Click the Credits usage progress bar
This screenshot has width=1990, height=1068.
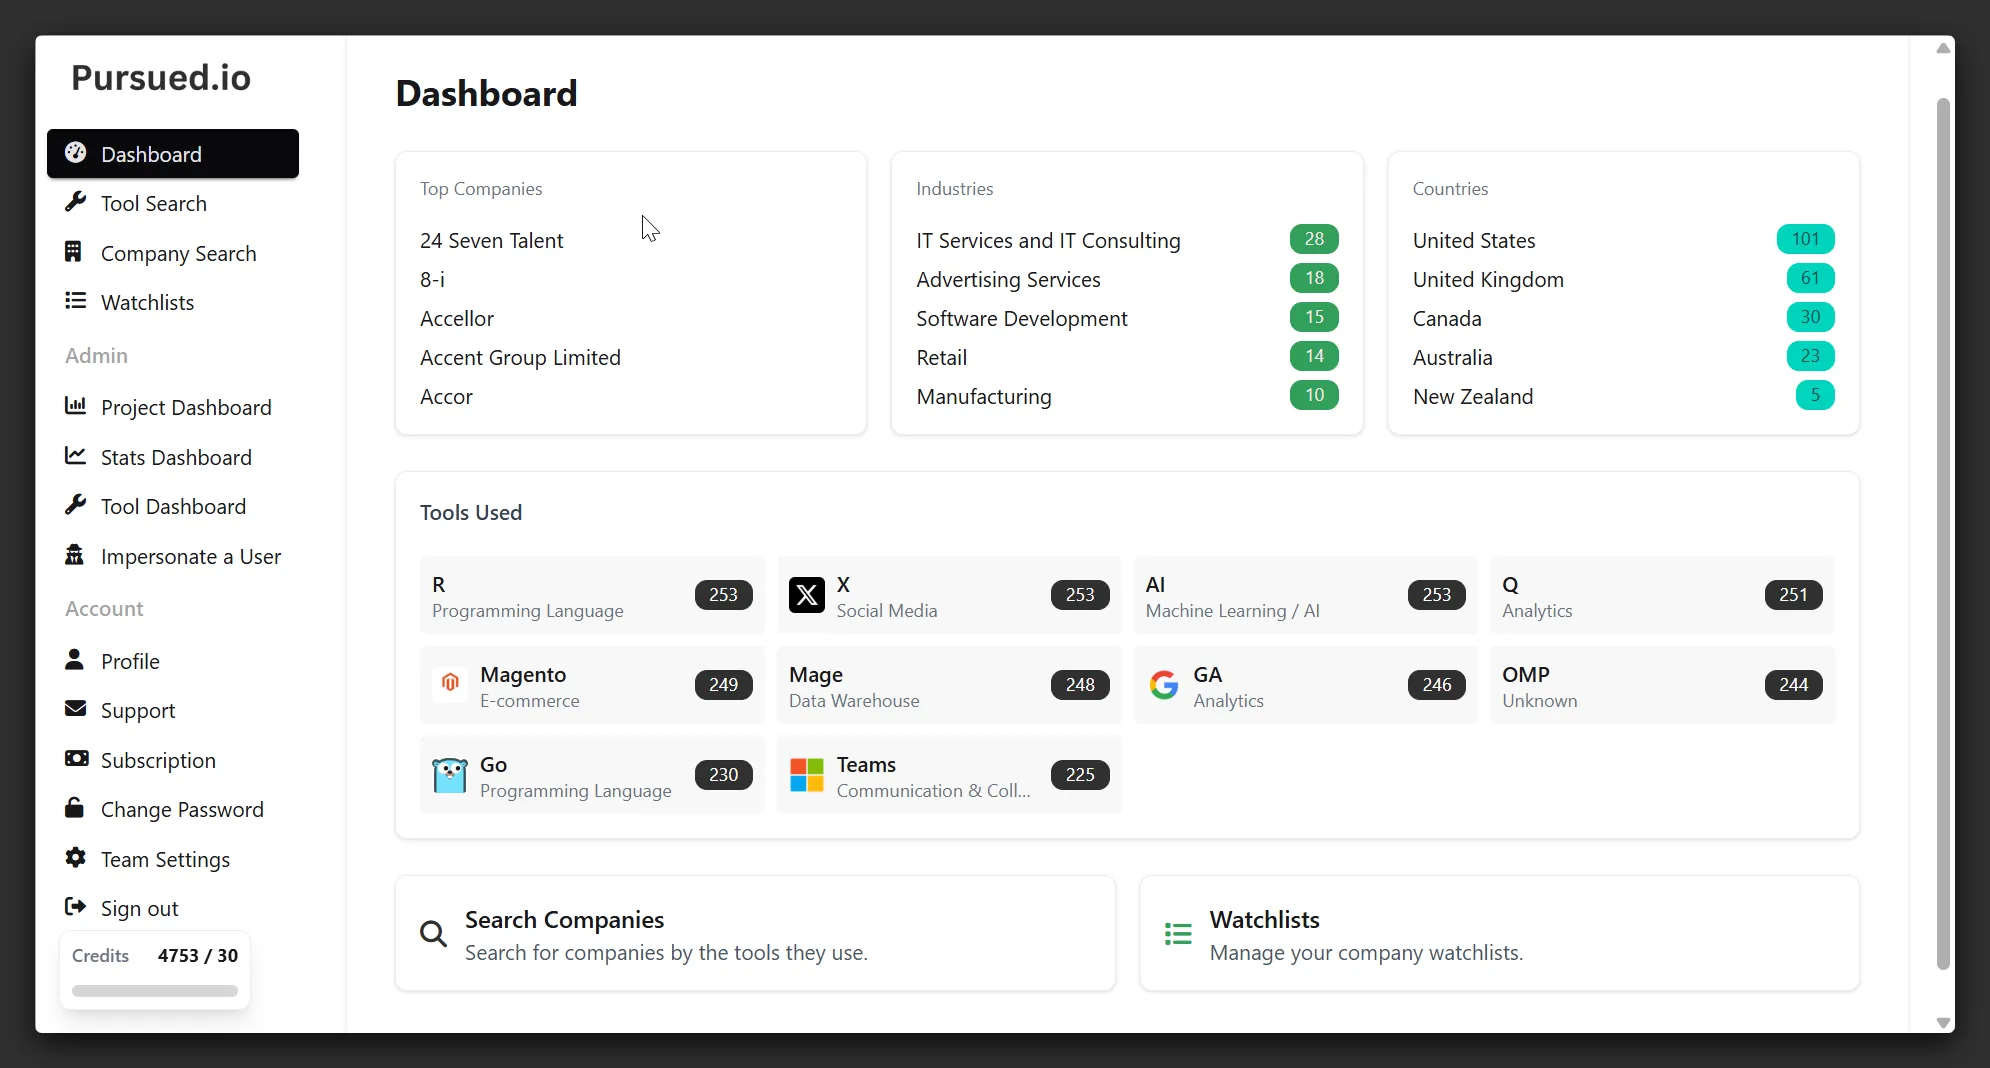154,991
